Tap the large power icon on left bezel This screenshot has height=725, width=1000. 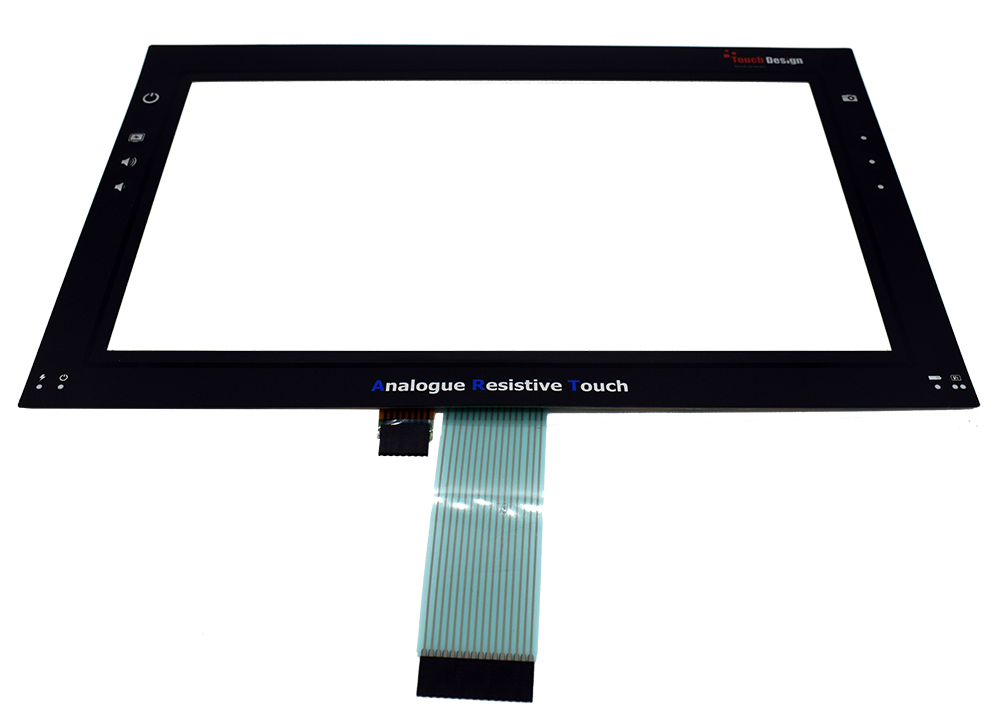(151, 98)
